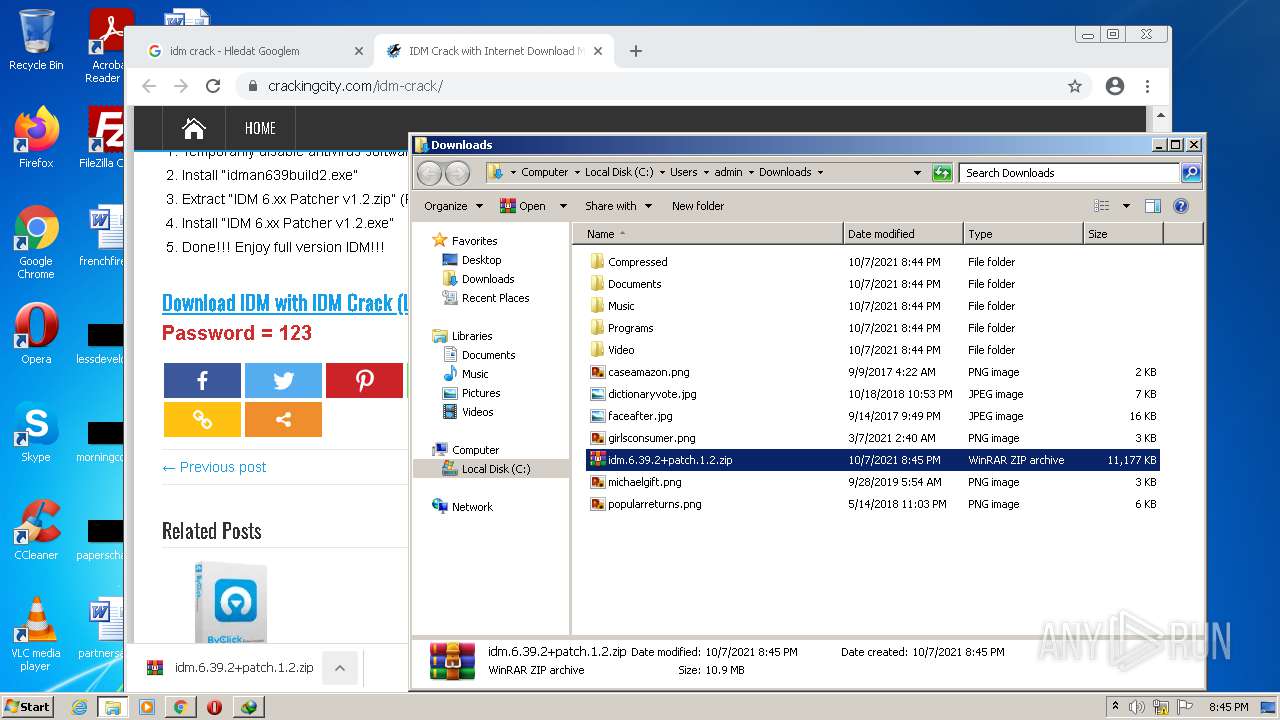
Task: Select Downloads under Favorites
Action: (x=488, y=279)
